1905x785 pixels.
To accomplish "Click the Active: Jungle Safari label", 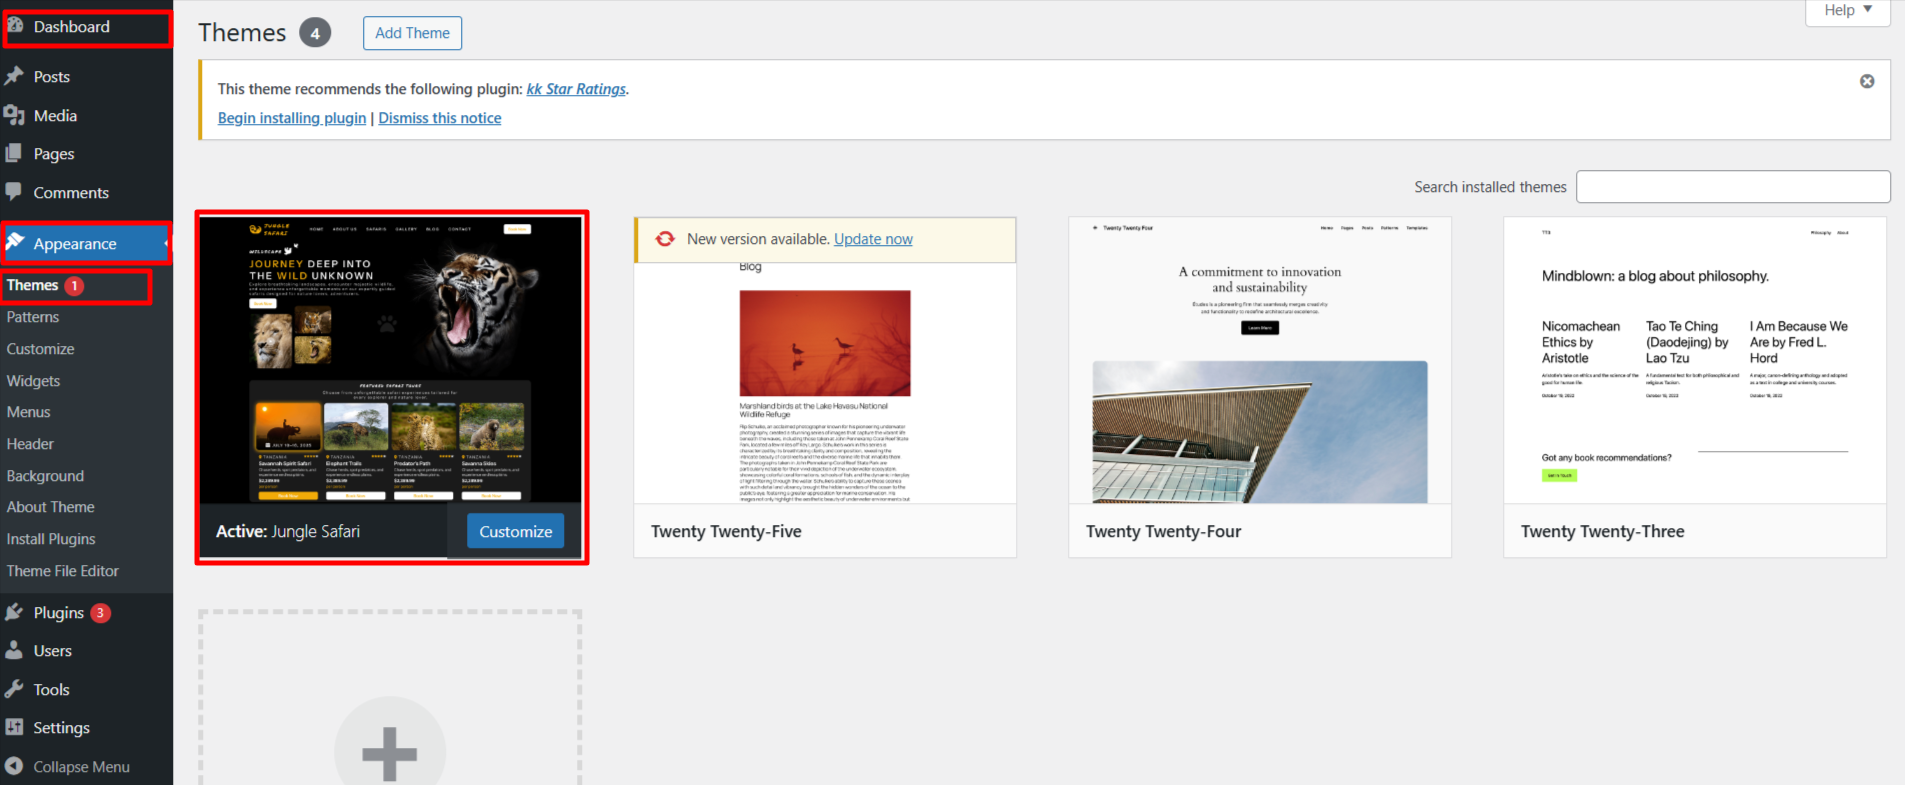I will coord(288,531).
